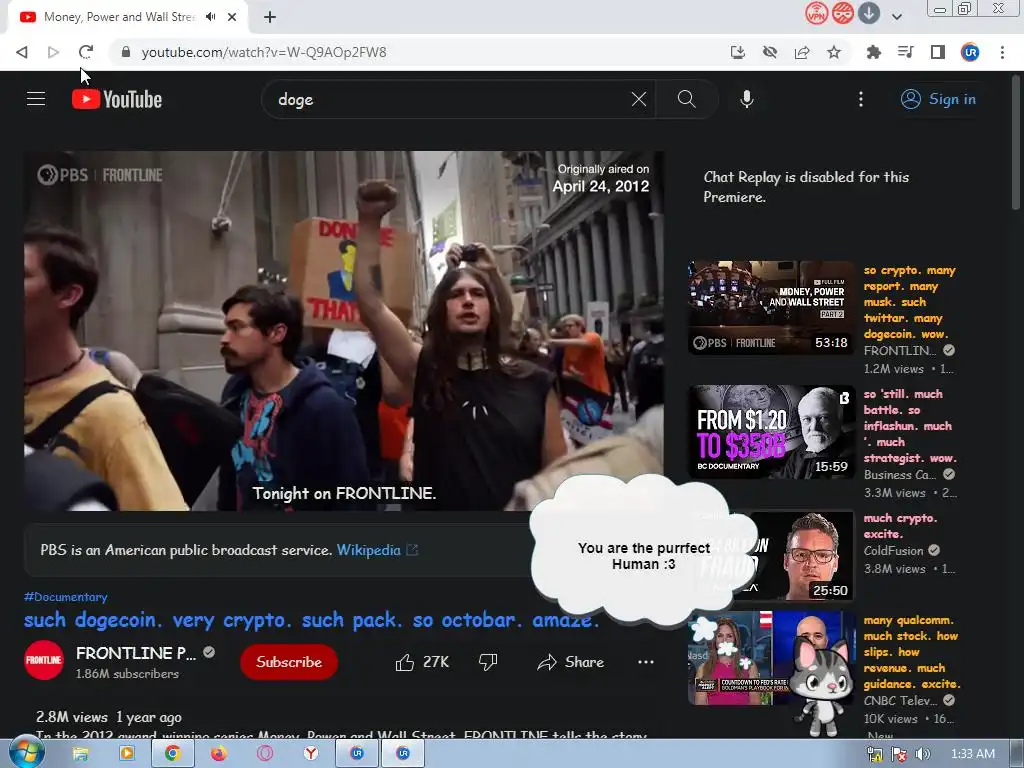Screen dimensions: 1024x768
Task: Clear the search box text
Action: [639, 99]
